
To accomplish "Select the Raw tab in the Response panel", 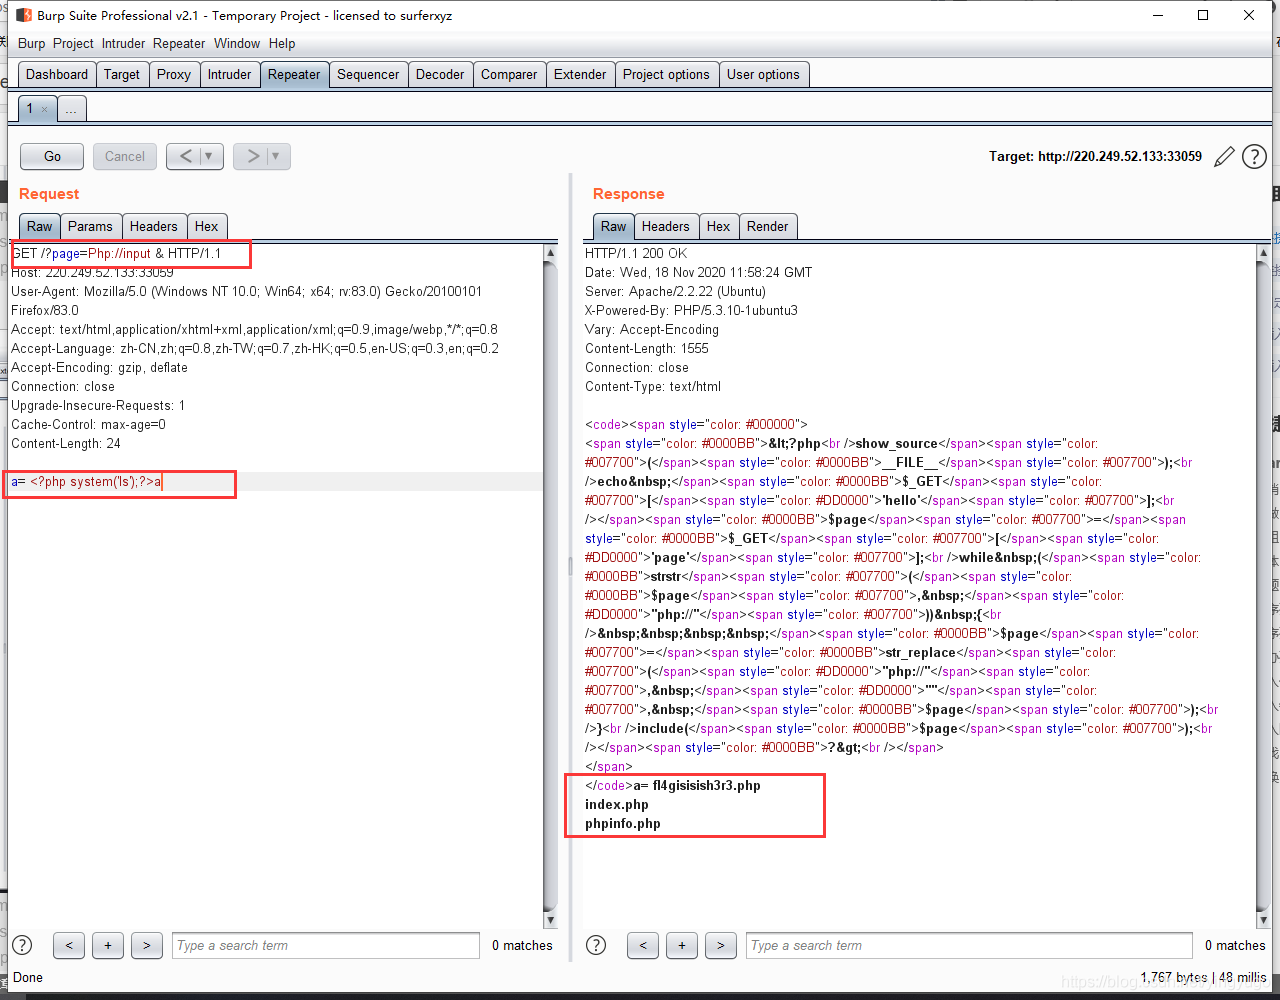I will tap(614, 226).
